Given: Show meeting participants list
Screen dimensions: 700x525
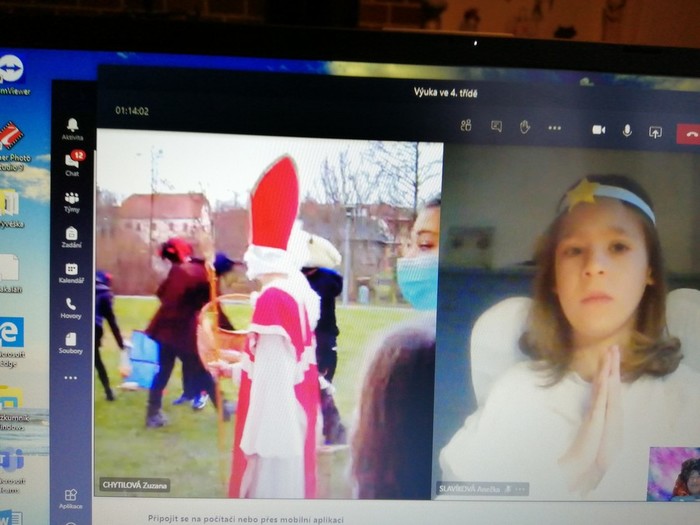Looking at the screenshot, I should pos(466,125).
